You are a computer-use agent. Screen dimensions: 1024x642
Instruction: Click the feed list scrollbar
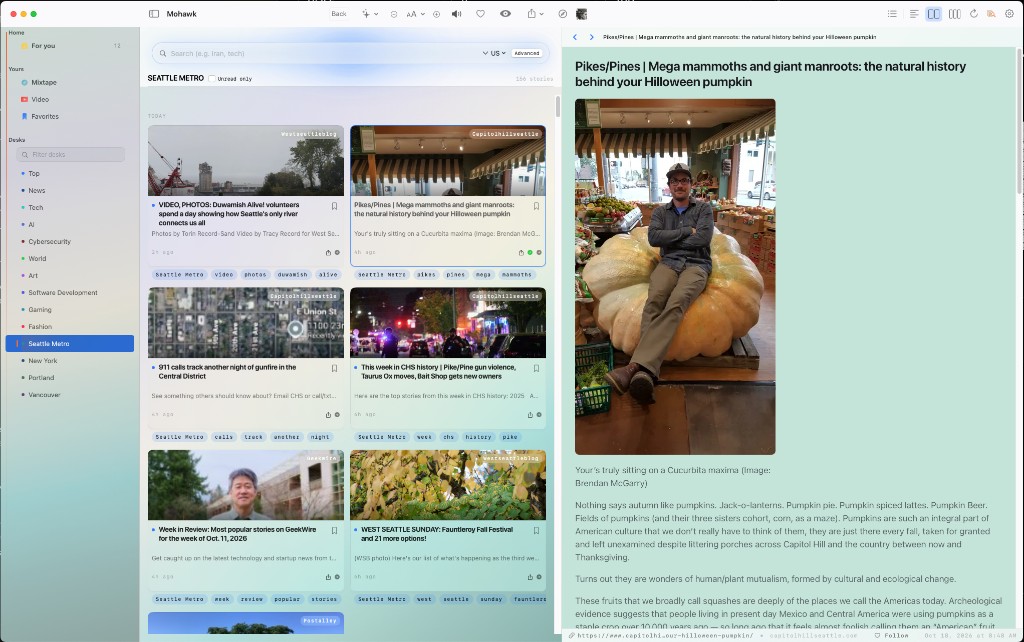(x=557, y=106)
